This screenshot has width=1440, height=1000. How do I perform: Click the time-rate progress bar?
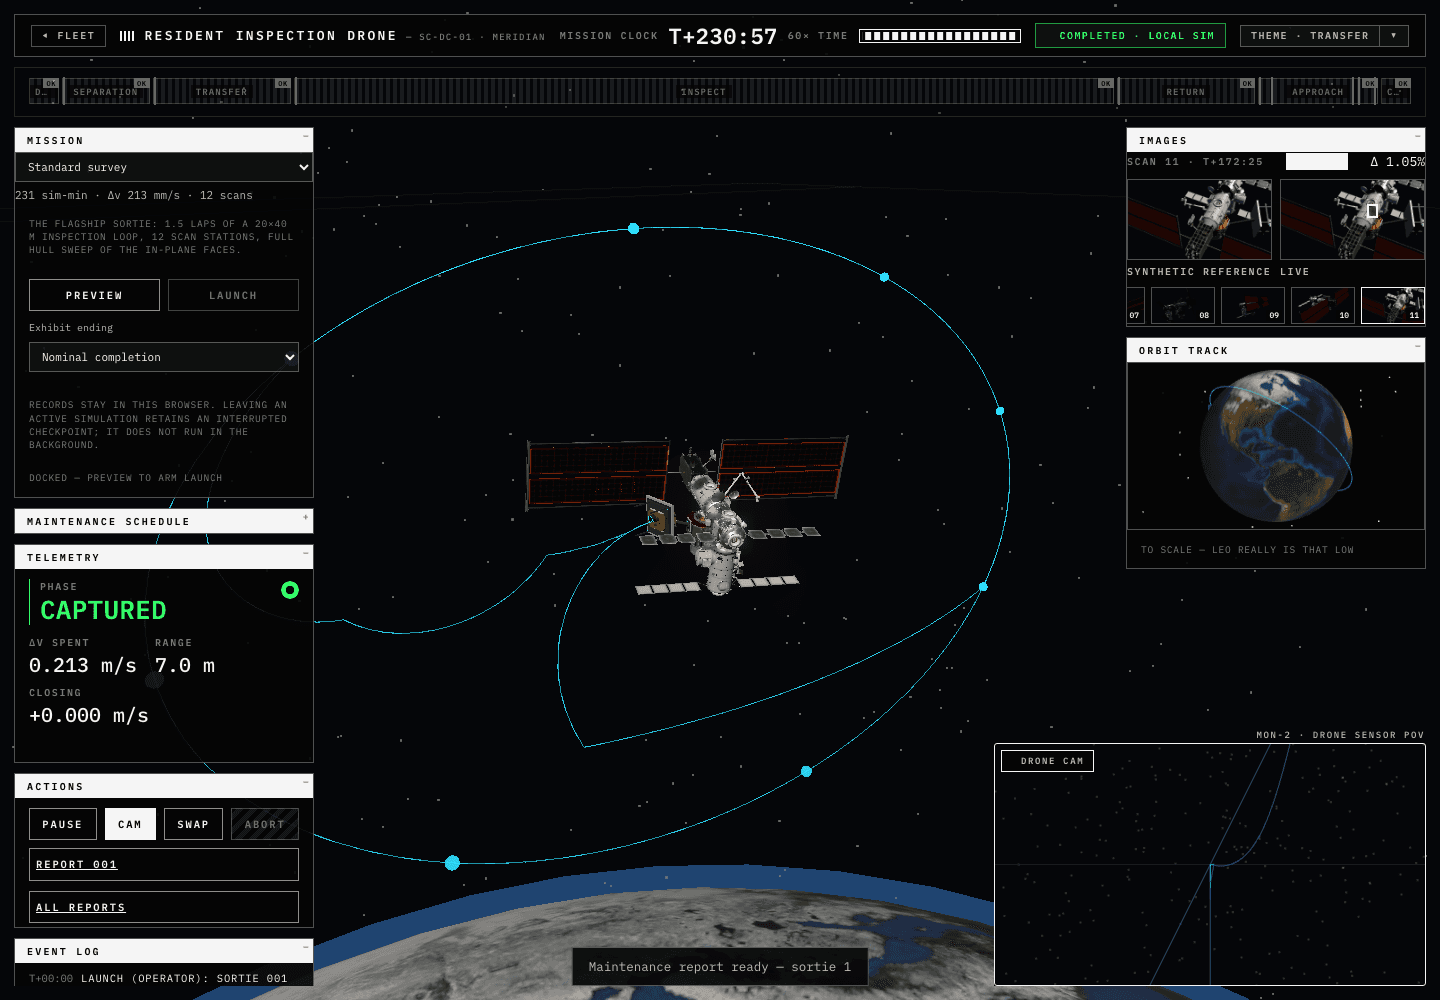pos(940,36)
